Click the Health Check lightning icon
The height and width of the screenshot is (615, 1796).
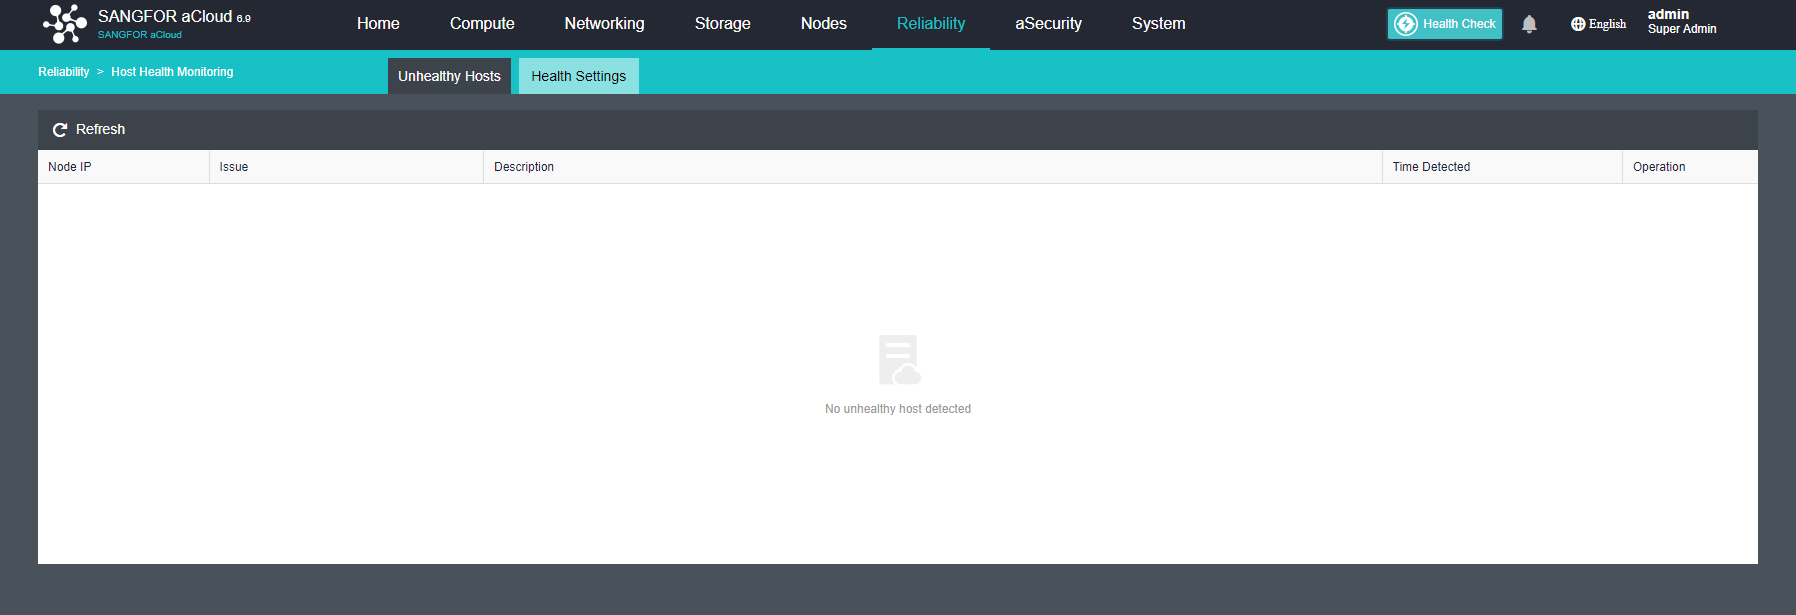click(1406, 24)
